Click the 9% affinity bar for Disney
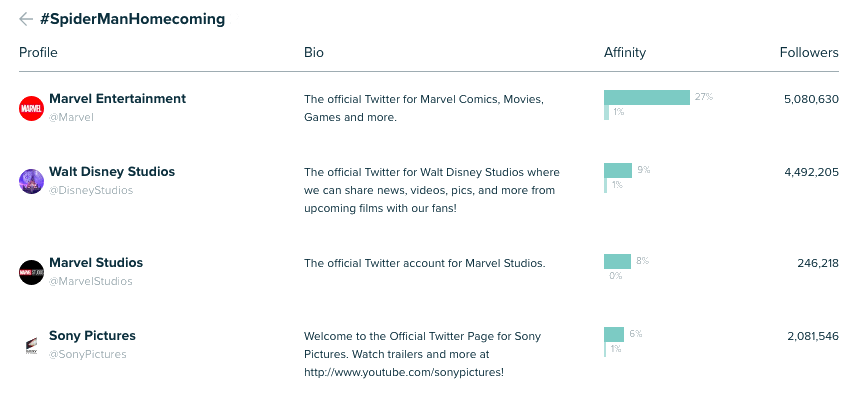This screenshot has width=857, height=410. (618, 170)
